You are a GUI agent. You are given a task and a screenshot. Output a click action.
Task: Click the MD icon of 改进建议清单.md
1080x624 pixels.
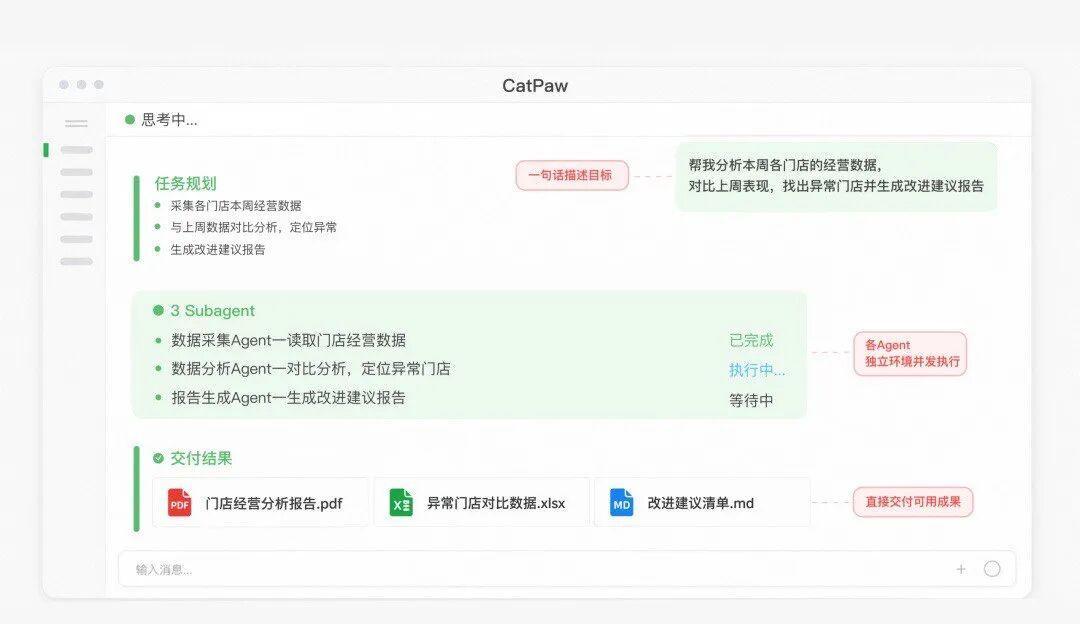click(x=622, y=503)
